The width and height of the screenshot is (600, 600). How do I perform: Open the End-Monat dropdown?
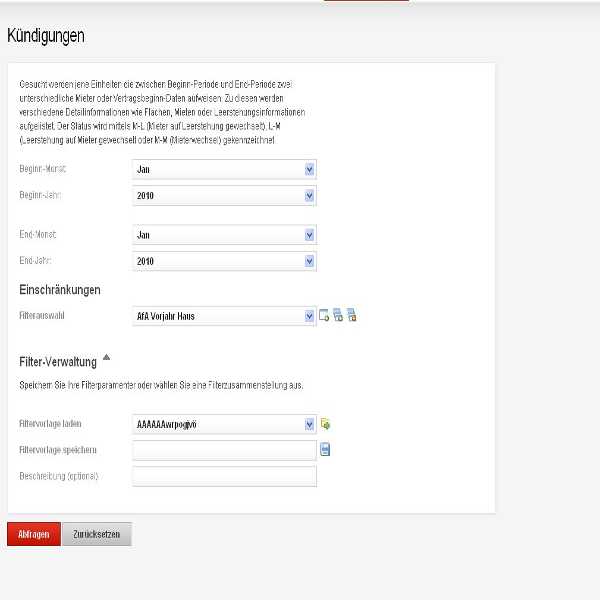click(x=224, y=235)
